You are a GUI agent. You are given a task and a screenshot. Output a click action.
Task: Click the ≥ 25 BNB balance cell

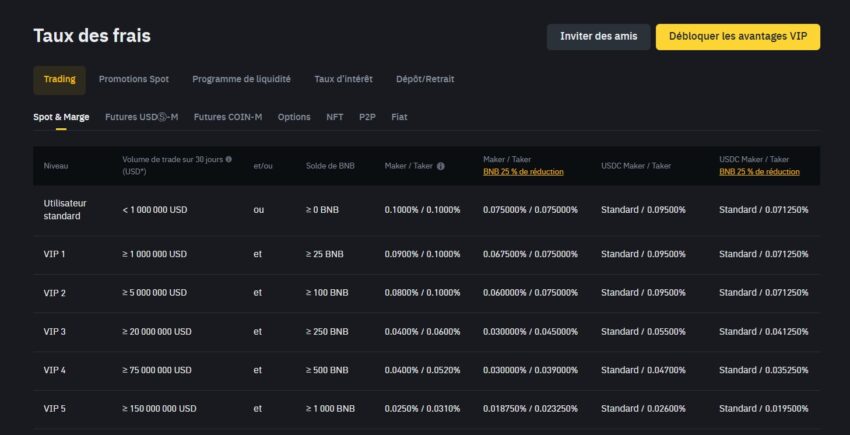(x=325, y=254)
